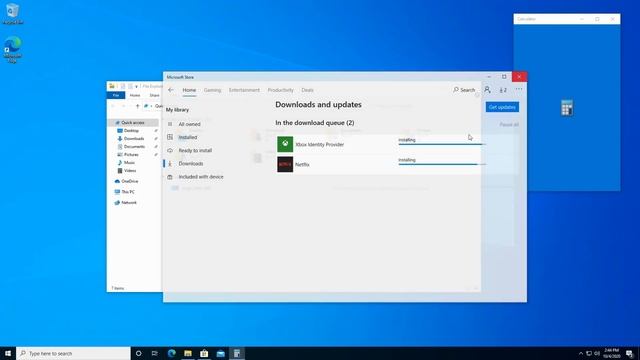Click the Xbox Identity Provider app icon
Screen dimensions: 640x360
[285, 144]
